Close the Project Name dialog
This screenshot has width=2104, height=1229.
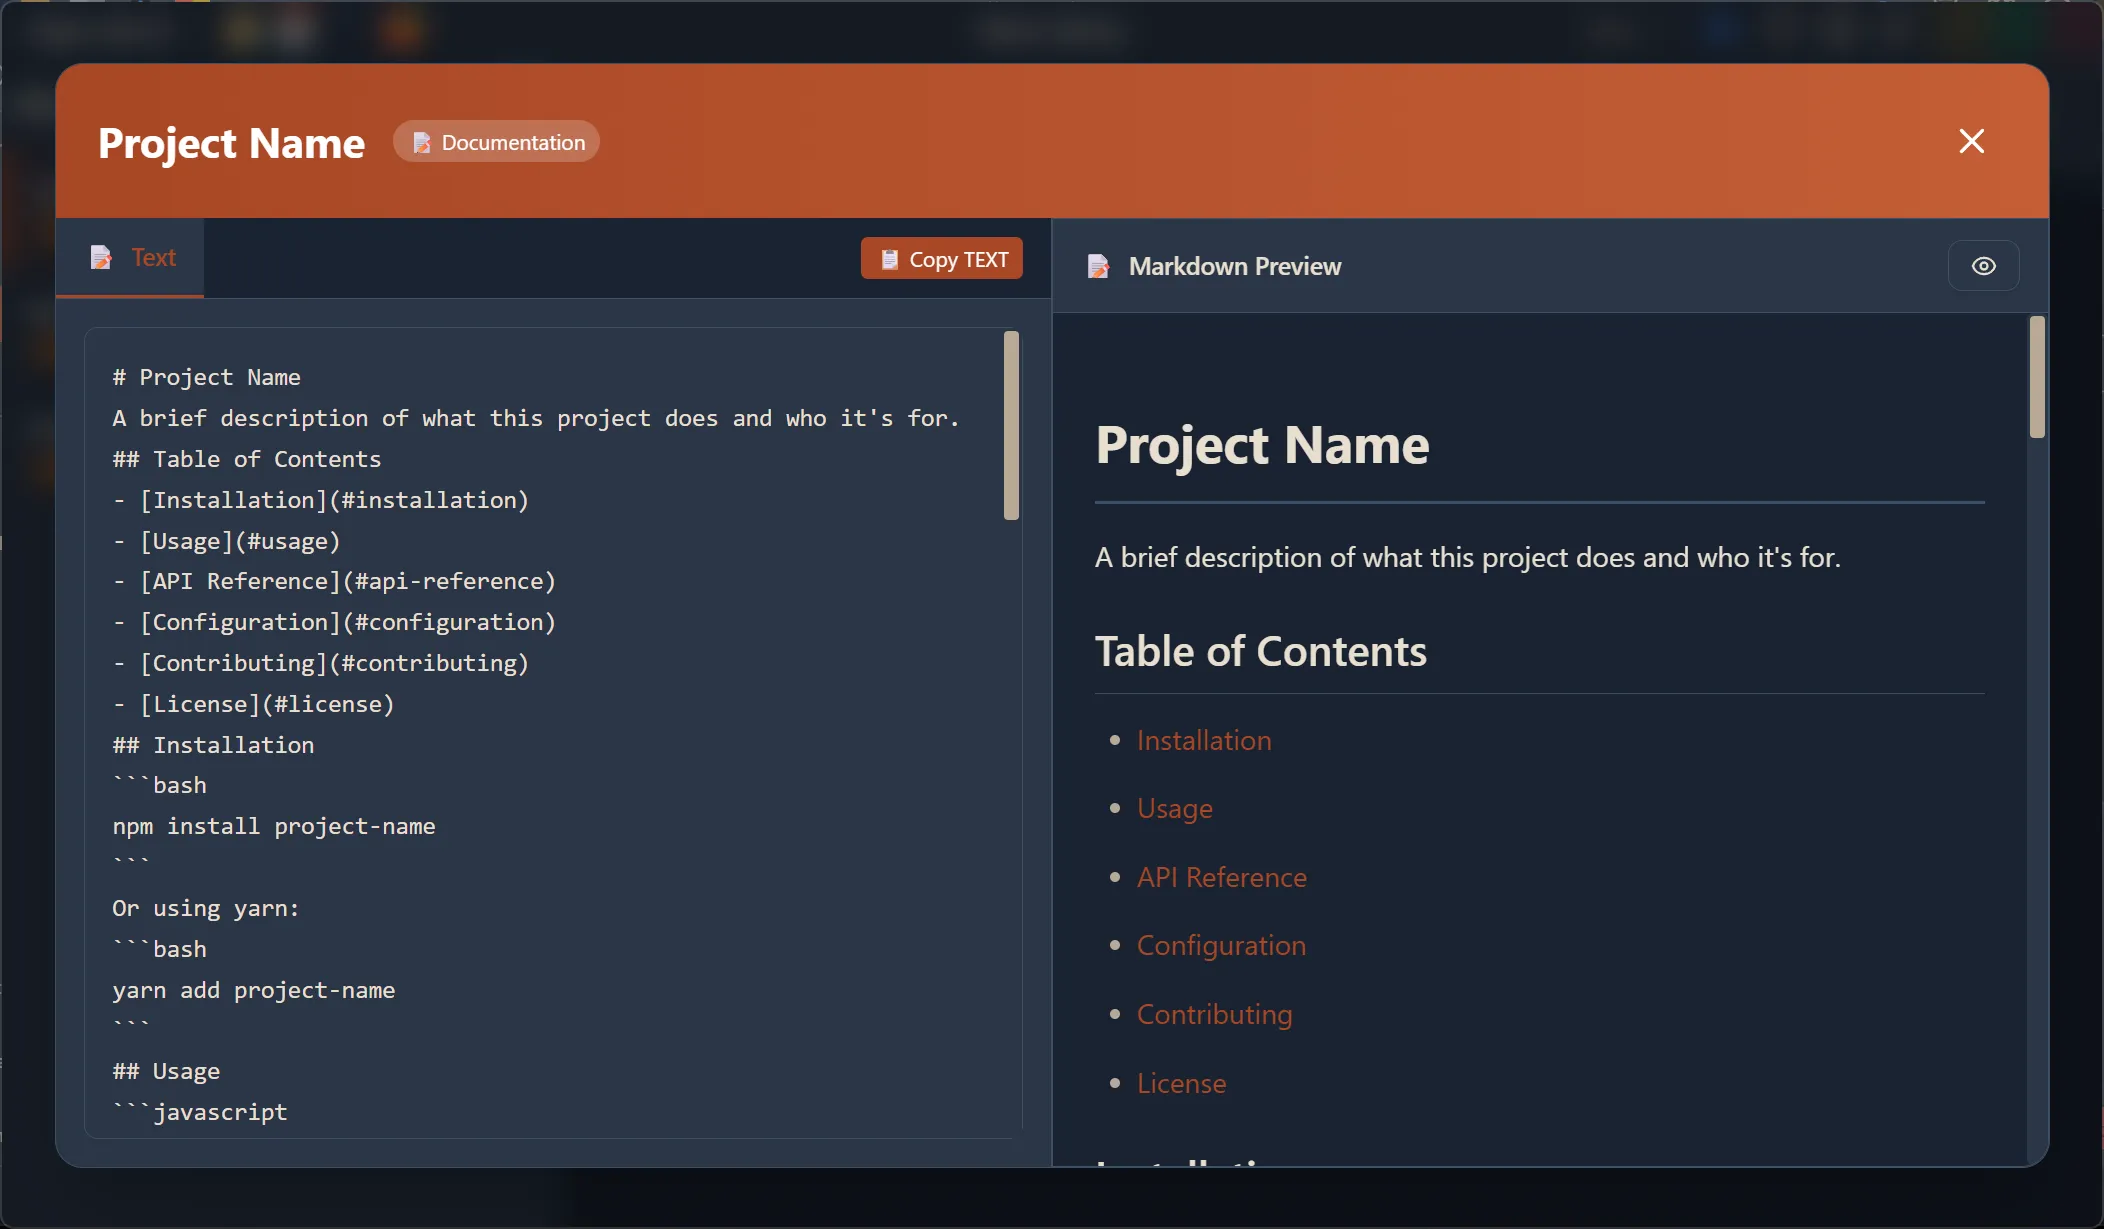click(1971, 141)
